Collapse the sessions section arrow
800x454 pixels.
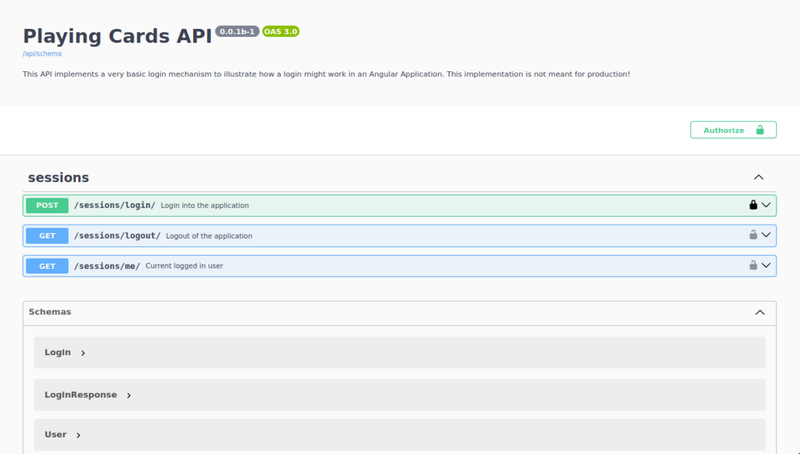tap(759, 177)
